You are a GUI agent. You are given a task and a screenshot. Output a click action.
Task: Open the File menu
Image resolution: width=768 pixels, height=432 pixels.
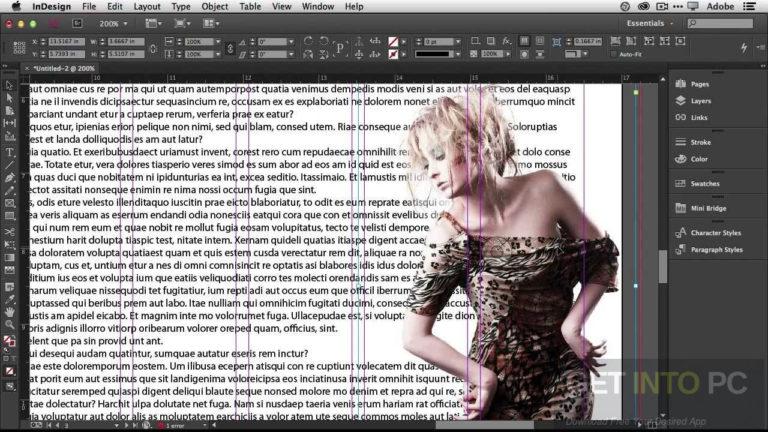click(x=89, y=6)
